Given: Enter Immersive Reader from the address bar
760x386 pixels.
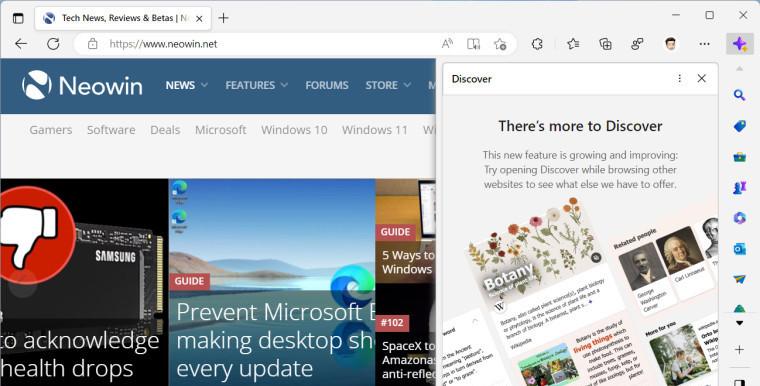Looking at the screenshot, I should (x=474, y=44).
